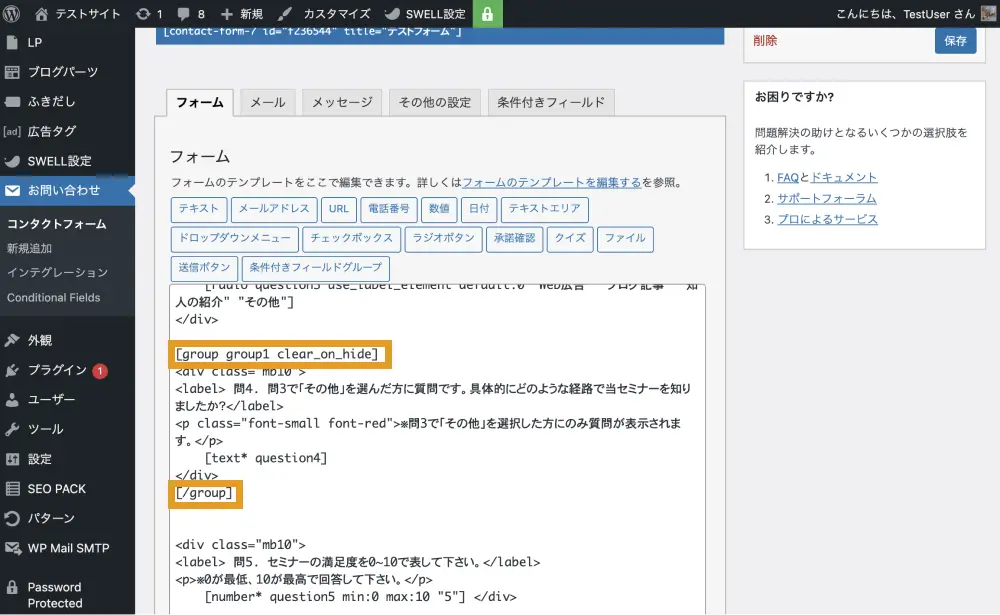Open the サポートフォーラム link

click(x=827, y=198)
